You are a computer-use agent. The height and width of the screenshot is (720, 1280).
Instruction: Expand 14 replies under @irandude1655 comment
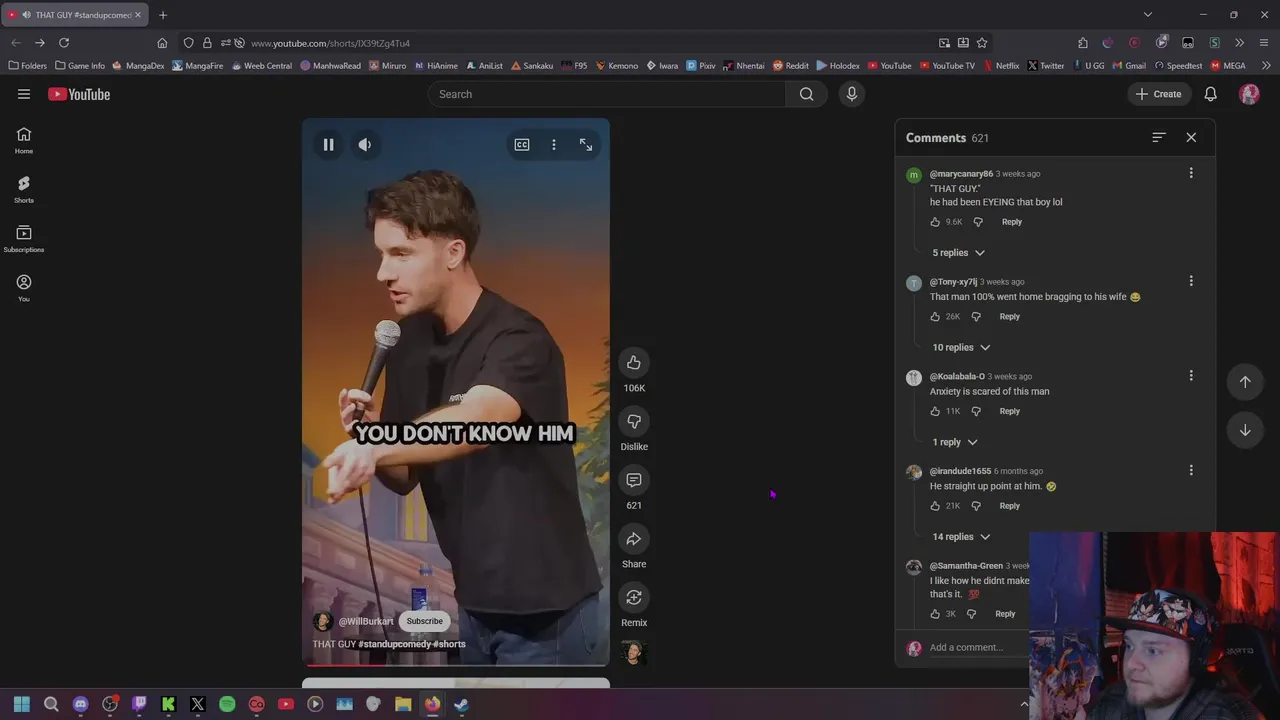point(961,537)
